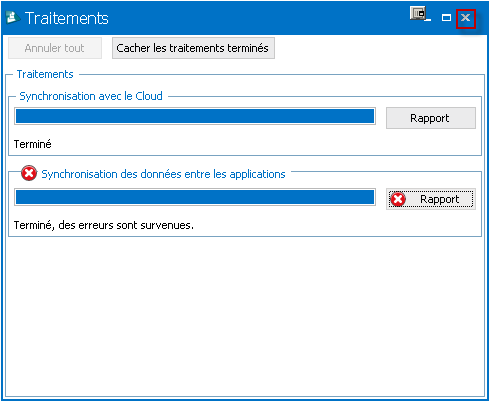The height and width of the screenshot is (402, 490).
Task: Click the red error icon beside Synchronisation des données
Action: click(x=29, y=173)
